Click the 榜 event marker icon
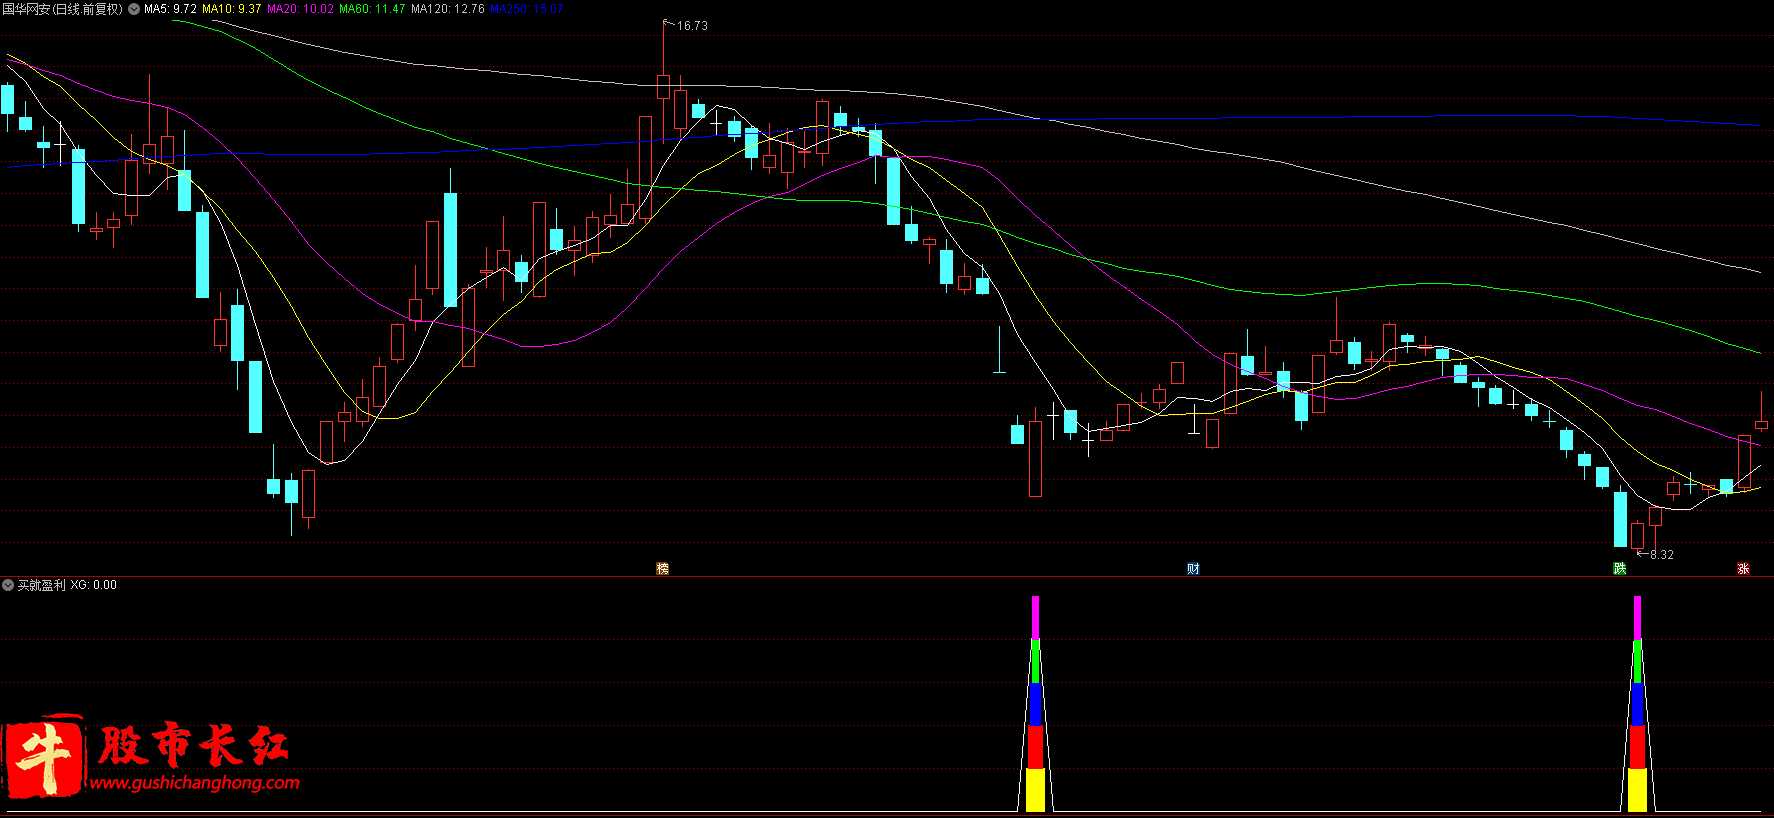Image resolution: width=1774 pixels, height=818 pixels. (x=662, y=568)
